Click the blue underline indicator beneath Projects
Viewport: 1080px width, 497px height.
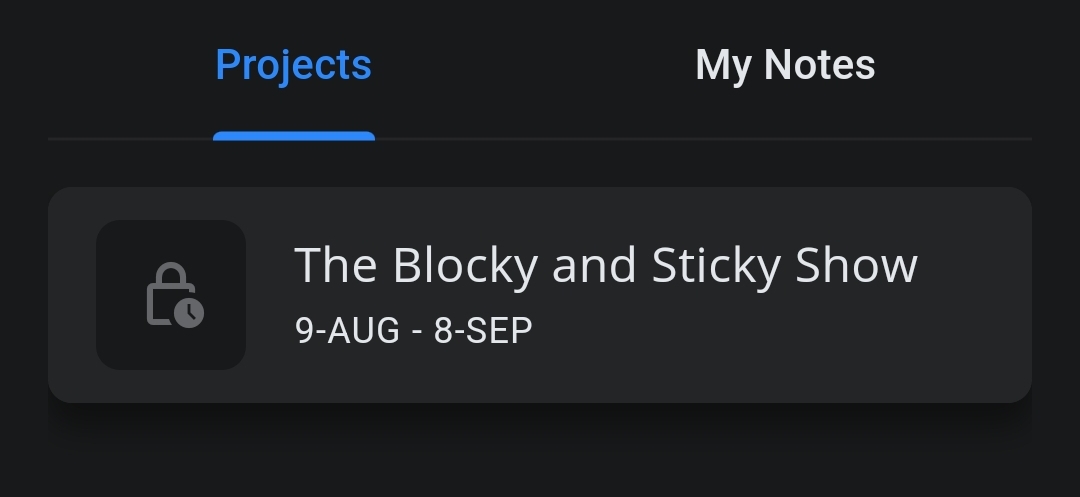pos(294,136)
